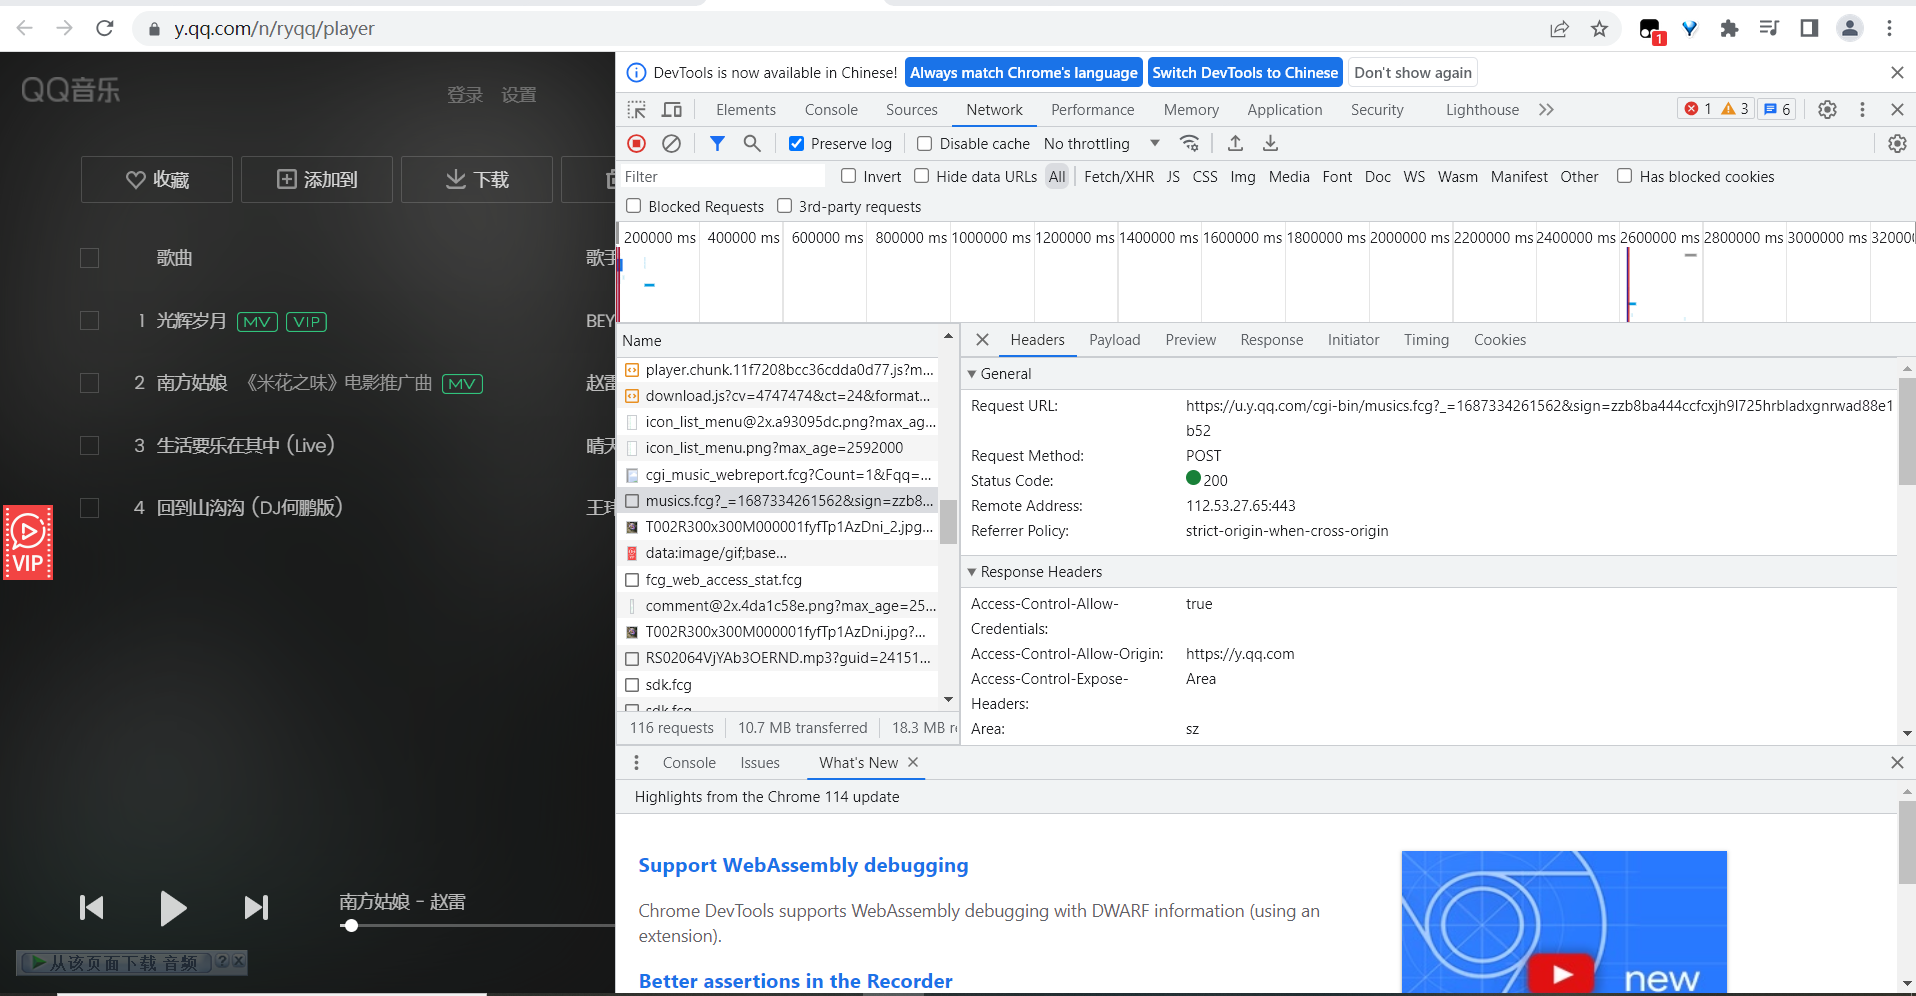Click the 下载 download button
The width and height of the screenshot is (1916, 996).
coord(477,180)
